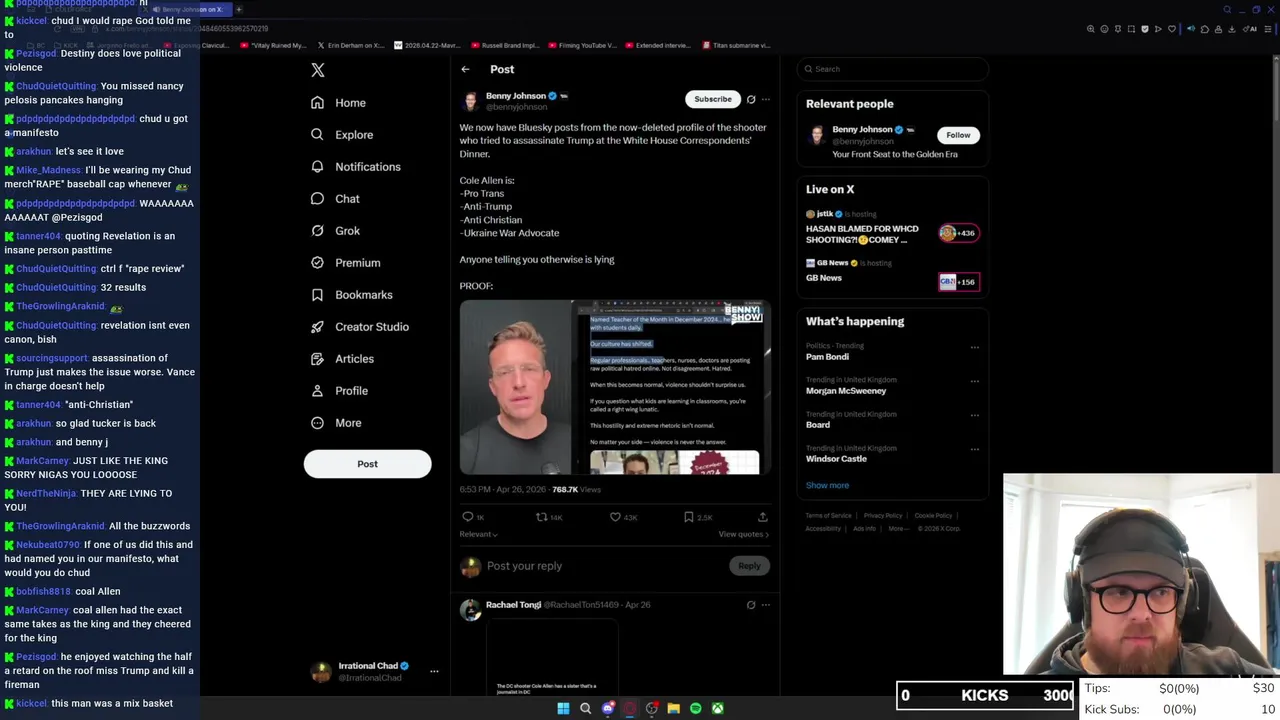Screen dimensions: 1280x720
Task: Expand the Relevant sort dropdown
Action: click(478, 534)
